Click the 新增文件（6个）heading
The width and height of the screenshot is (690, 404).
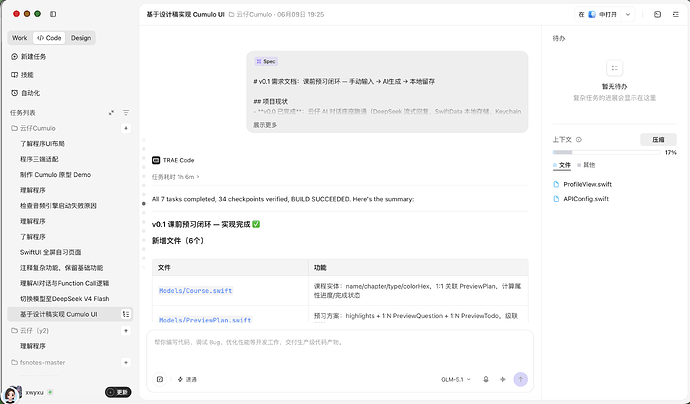[x=178, y=241]
